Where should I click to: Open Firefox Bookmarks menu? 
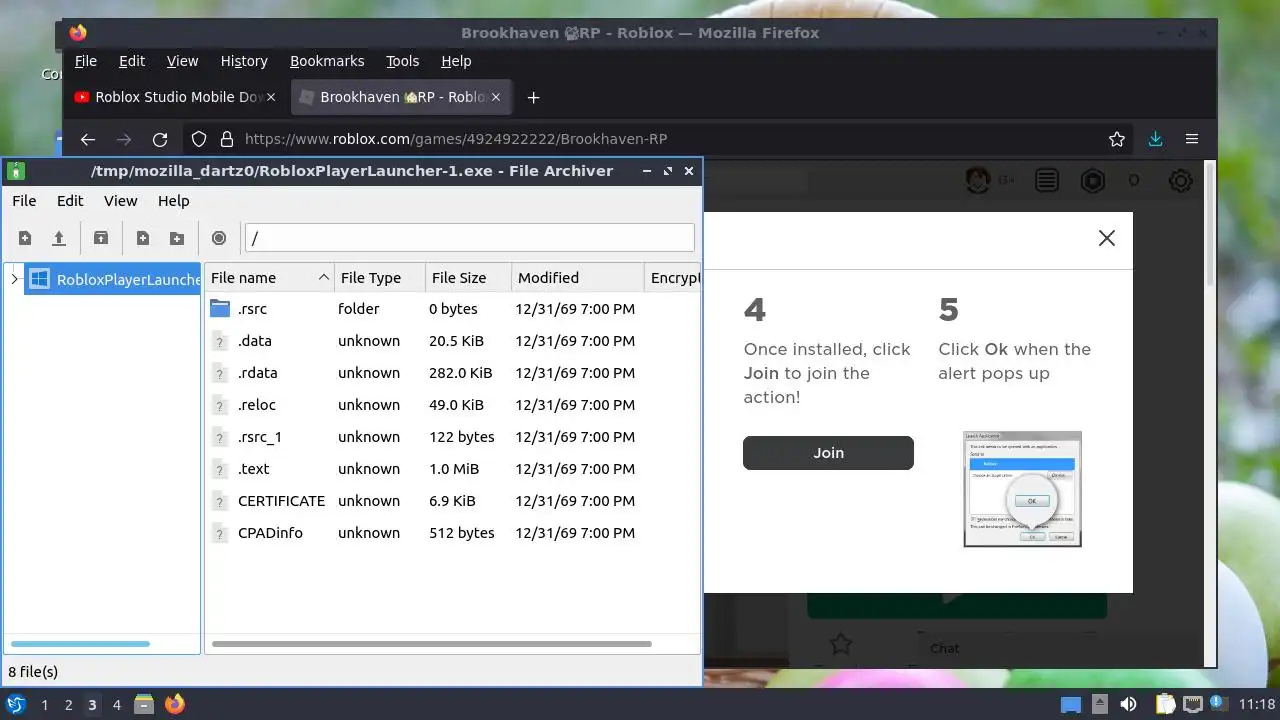click(327, 61)
